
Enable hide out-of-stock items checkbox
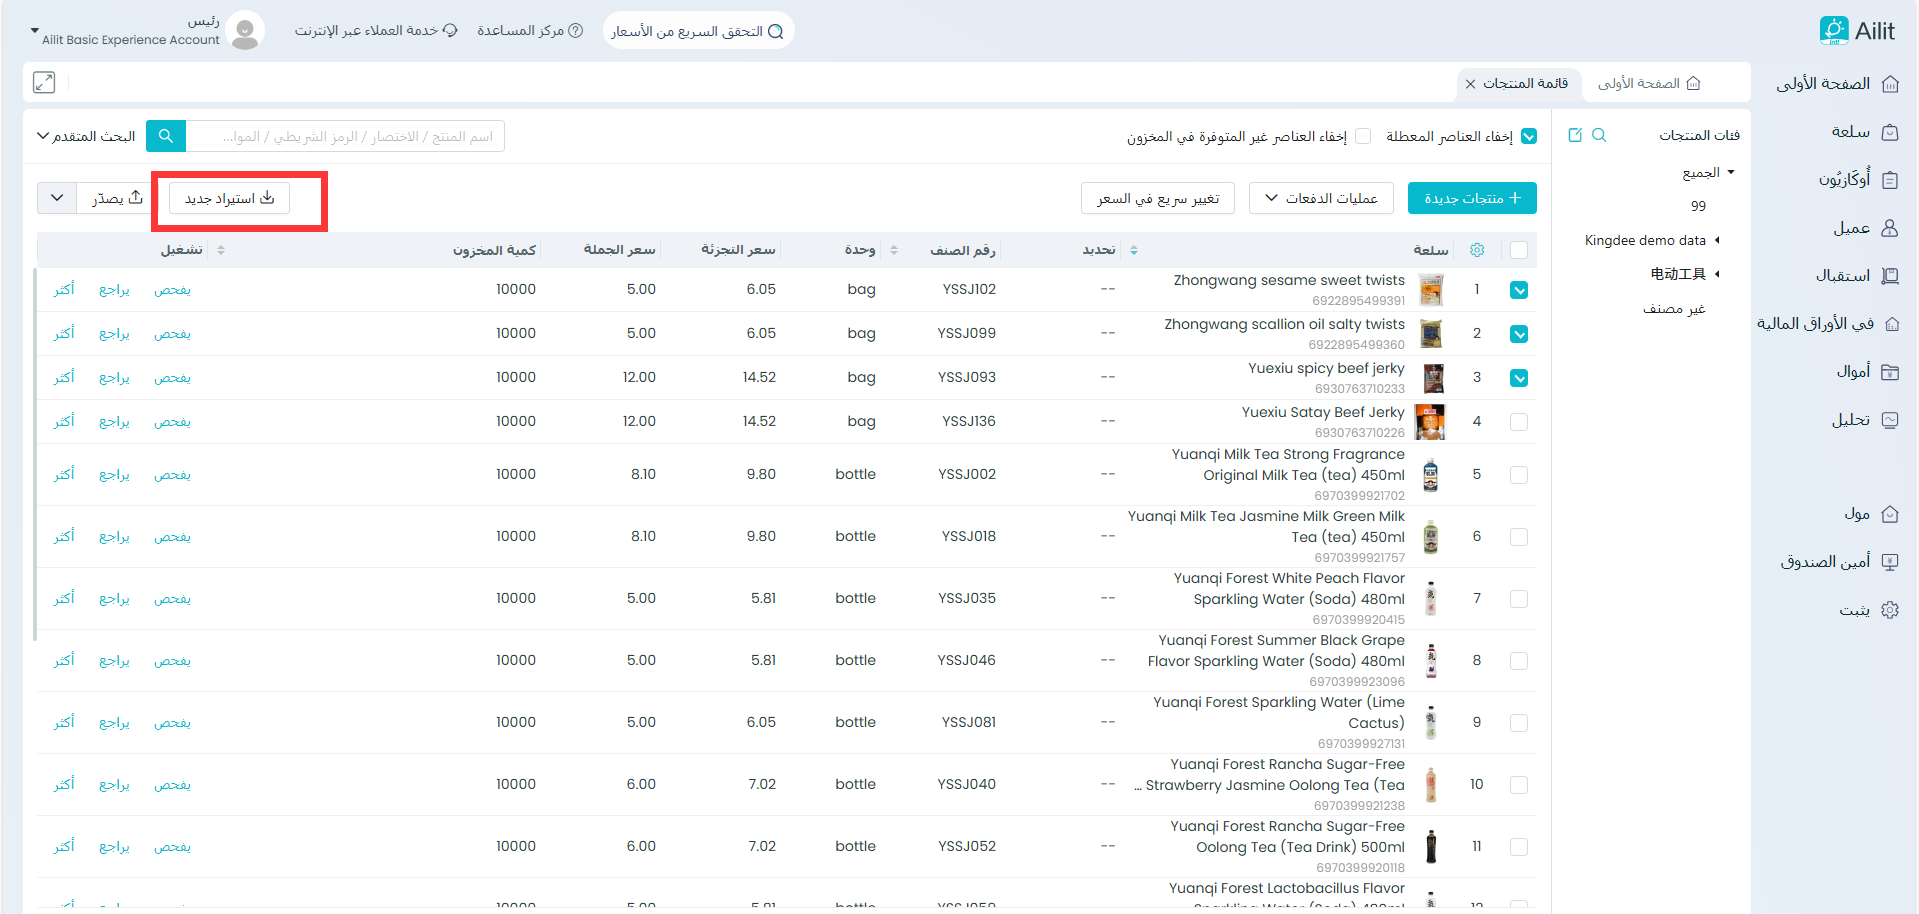1363,137
